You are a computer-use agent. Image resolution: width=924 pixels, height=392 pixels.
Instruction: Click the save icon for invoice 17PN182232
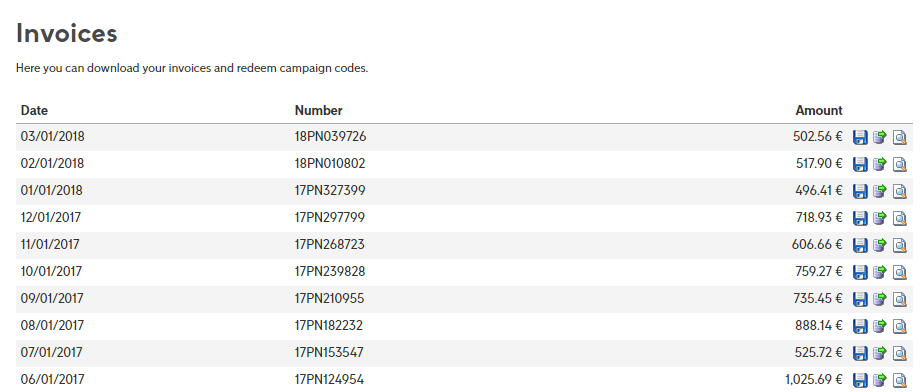(860, 327)
